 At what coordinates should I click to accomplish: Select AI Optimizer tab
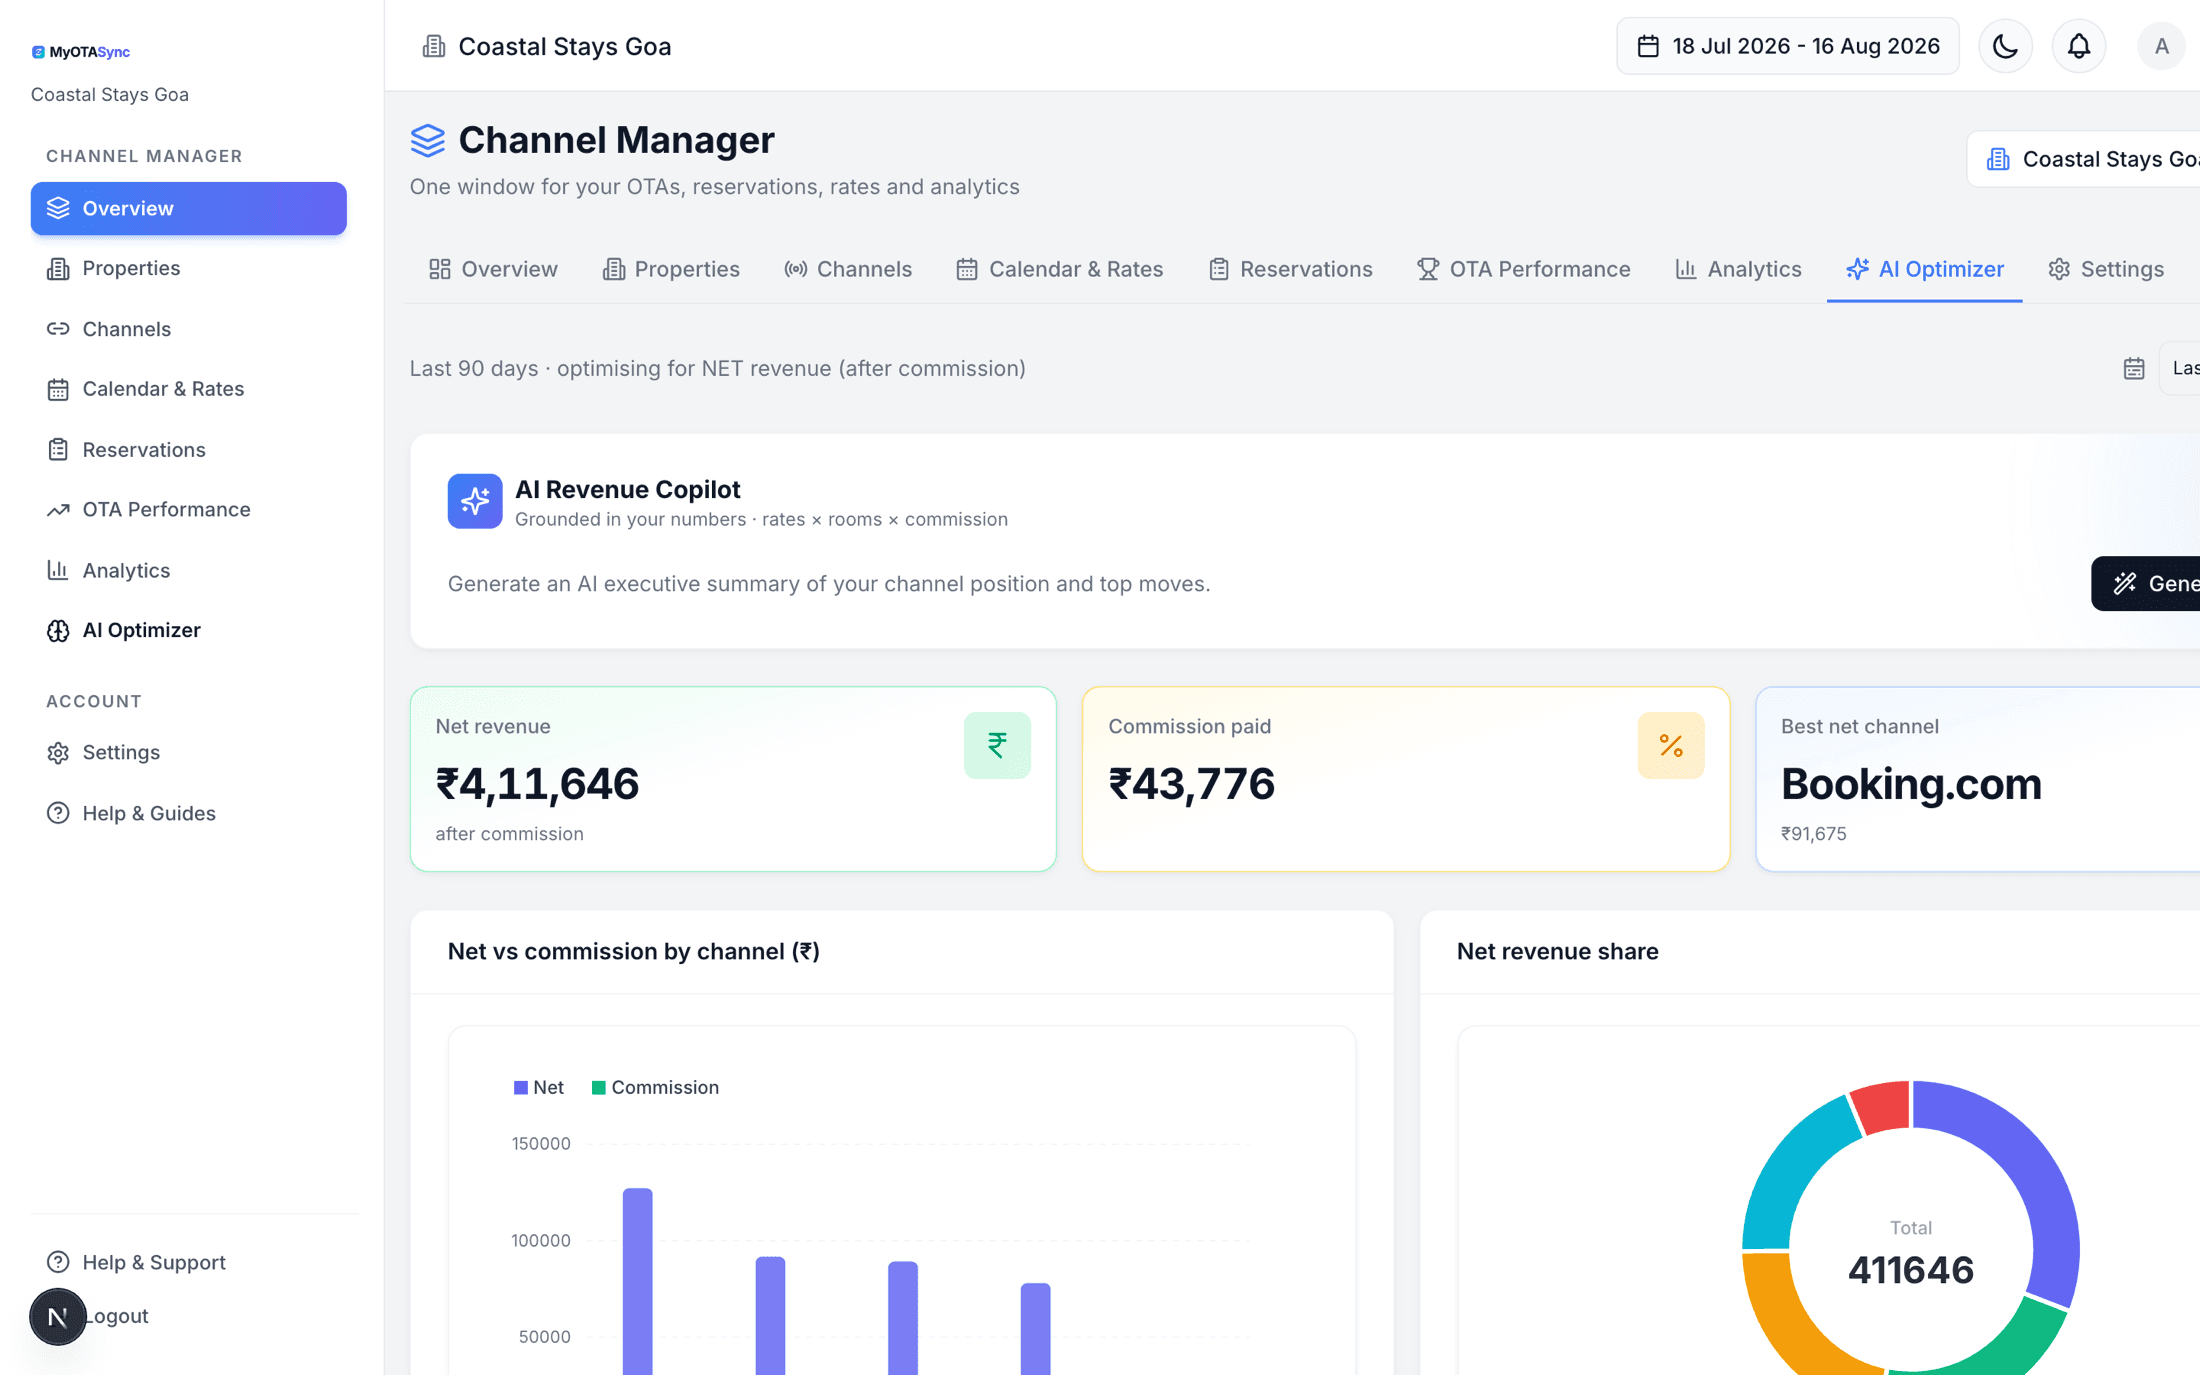1924,269
